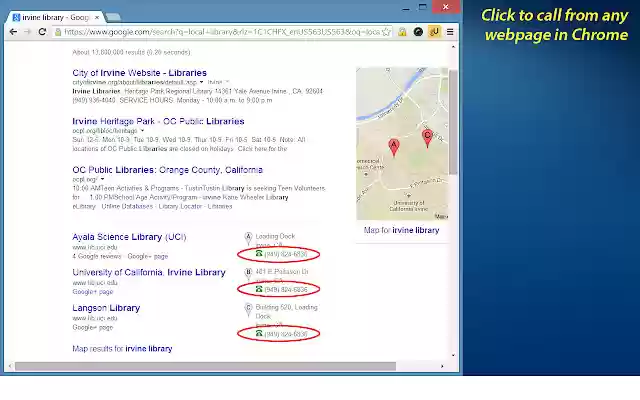Click the scroll down arrow of vertical scrollbar
Screen dimensions: 640x400
coord(453,356)
